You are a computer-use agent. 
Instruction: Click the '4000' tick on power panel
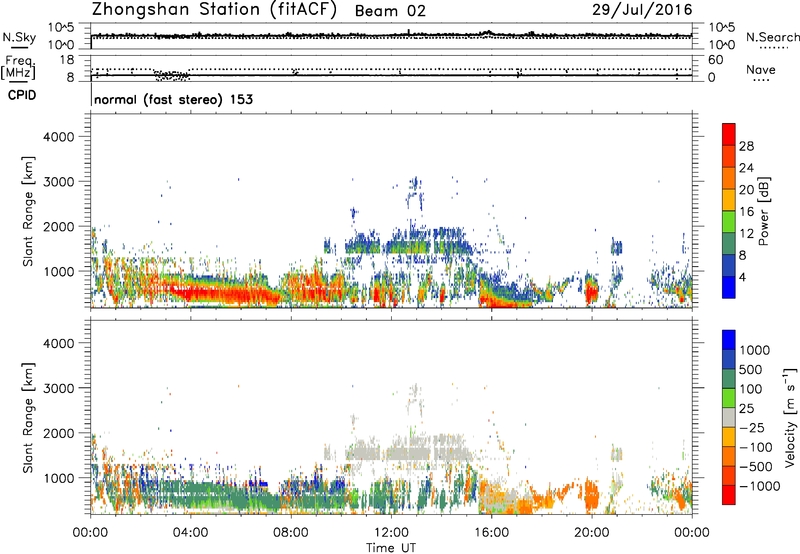(59, 137)
